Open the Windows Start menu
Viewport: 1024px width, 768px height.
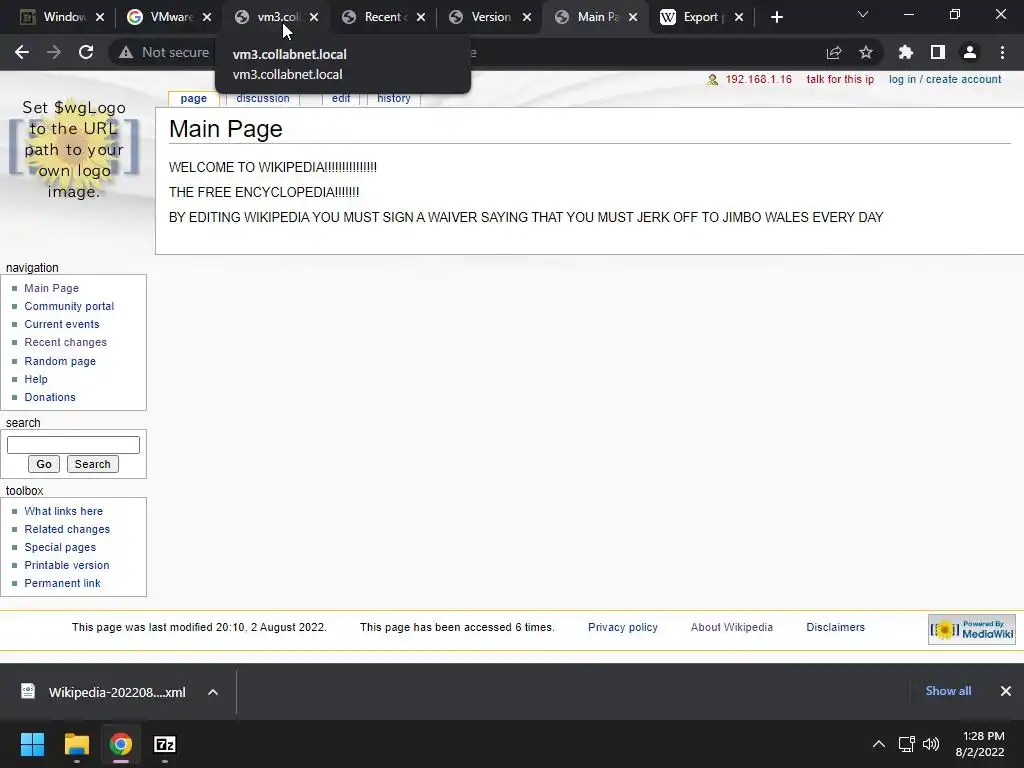[32, 744]
